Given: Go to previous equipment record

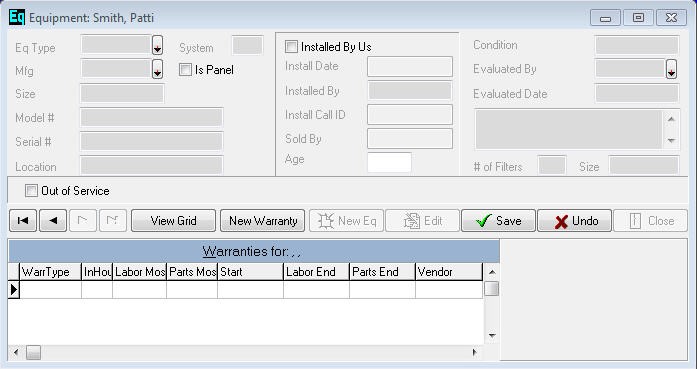Looking at the screenshot, I should coord(53,221).
